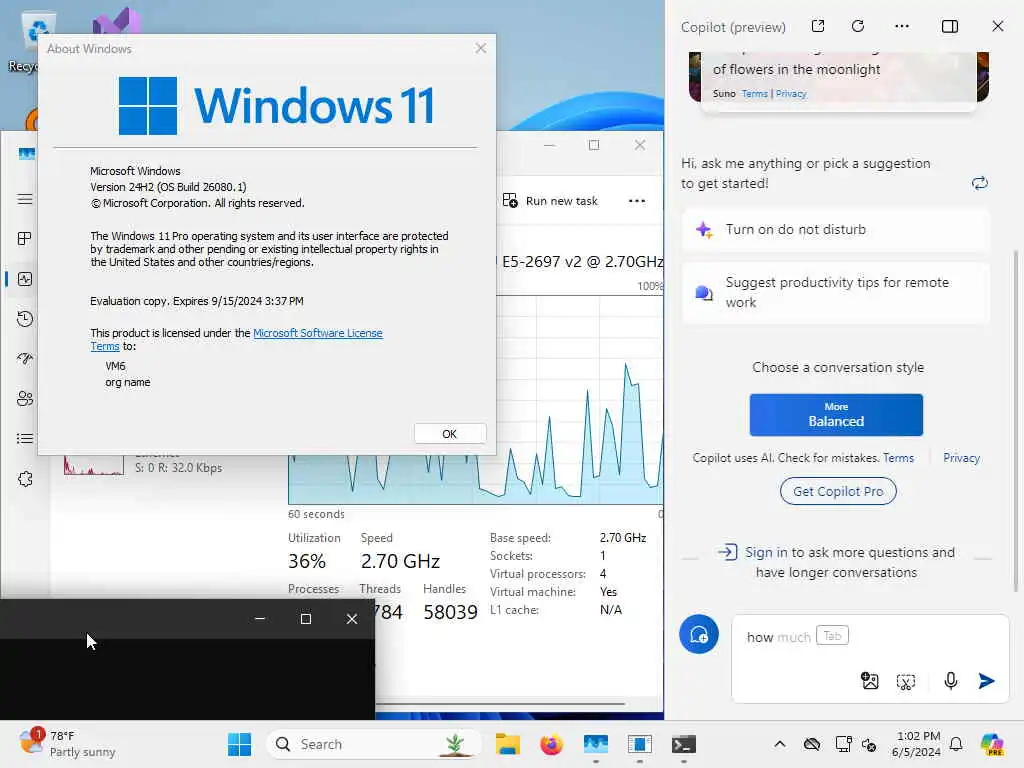
Task: Open Task Manager hamburger navigation menu
Action: click(25, 199)
